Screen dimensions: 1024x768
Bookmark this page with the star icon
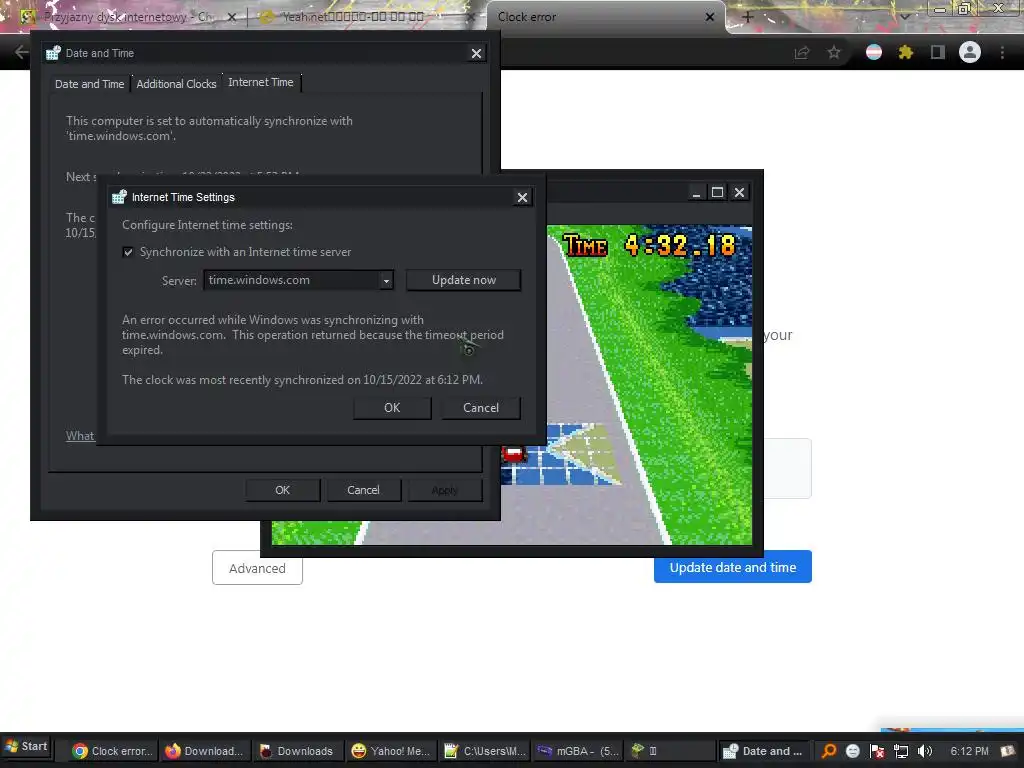(x=834, y=52)
